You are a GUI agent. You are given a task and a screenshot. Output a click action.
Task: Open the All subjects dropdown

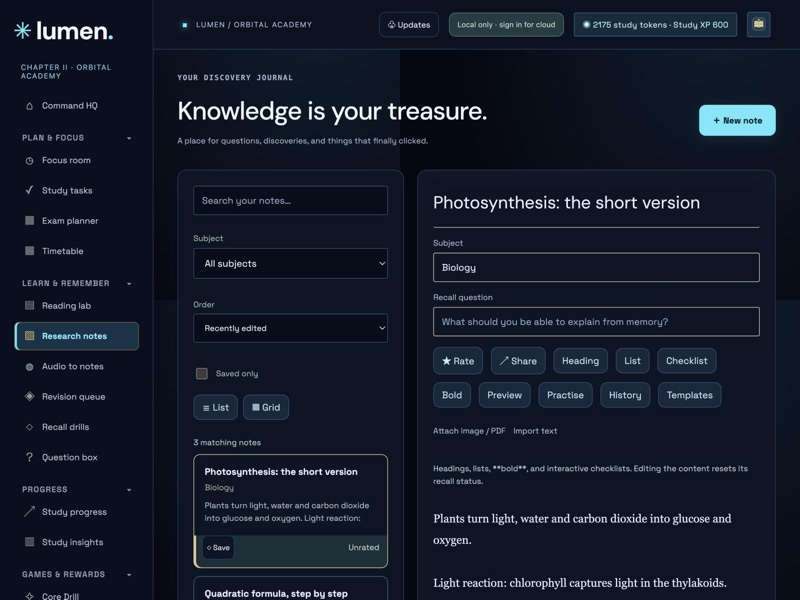[x=290, y=263]
